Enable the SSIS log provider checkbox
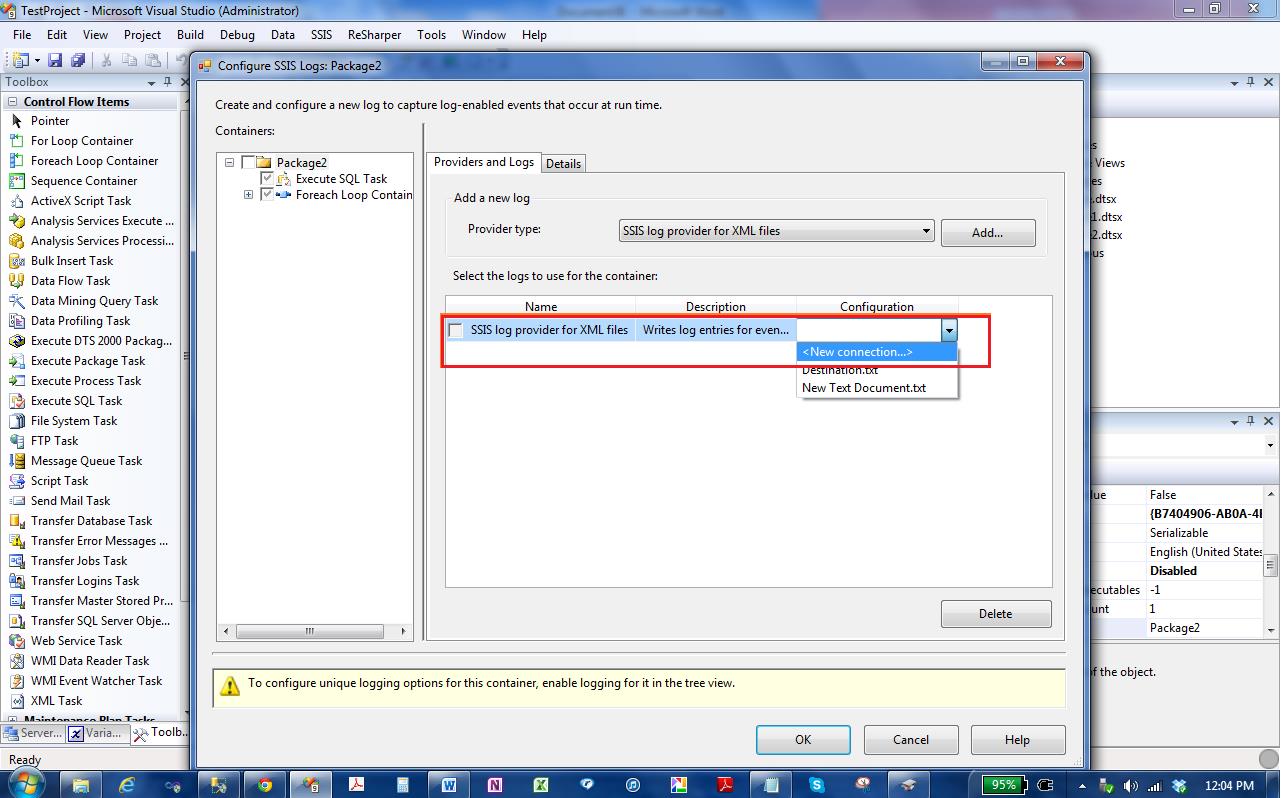 [x=456, y=330]
